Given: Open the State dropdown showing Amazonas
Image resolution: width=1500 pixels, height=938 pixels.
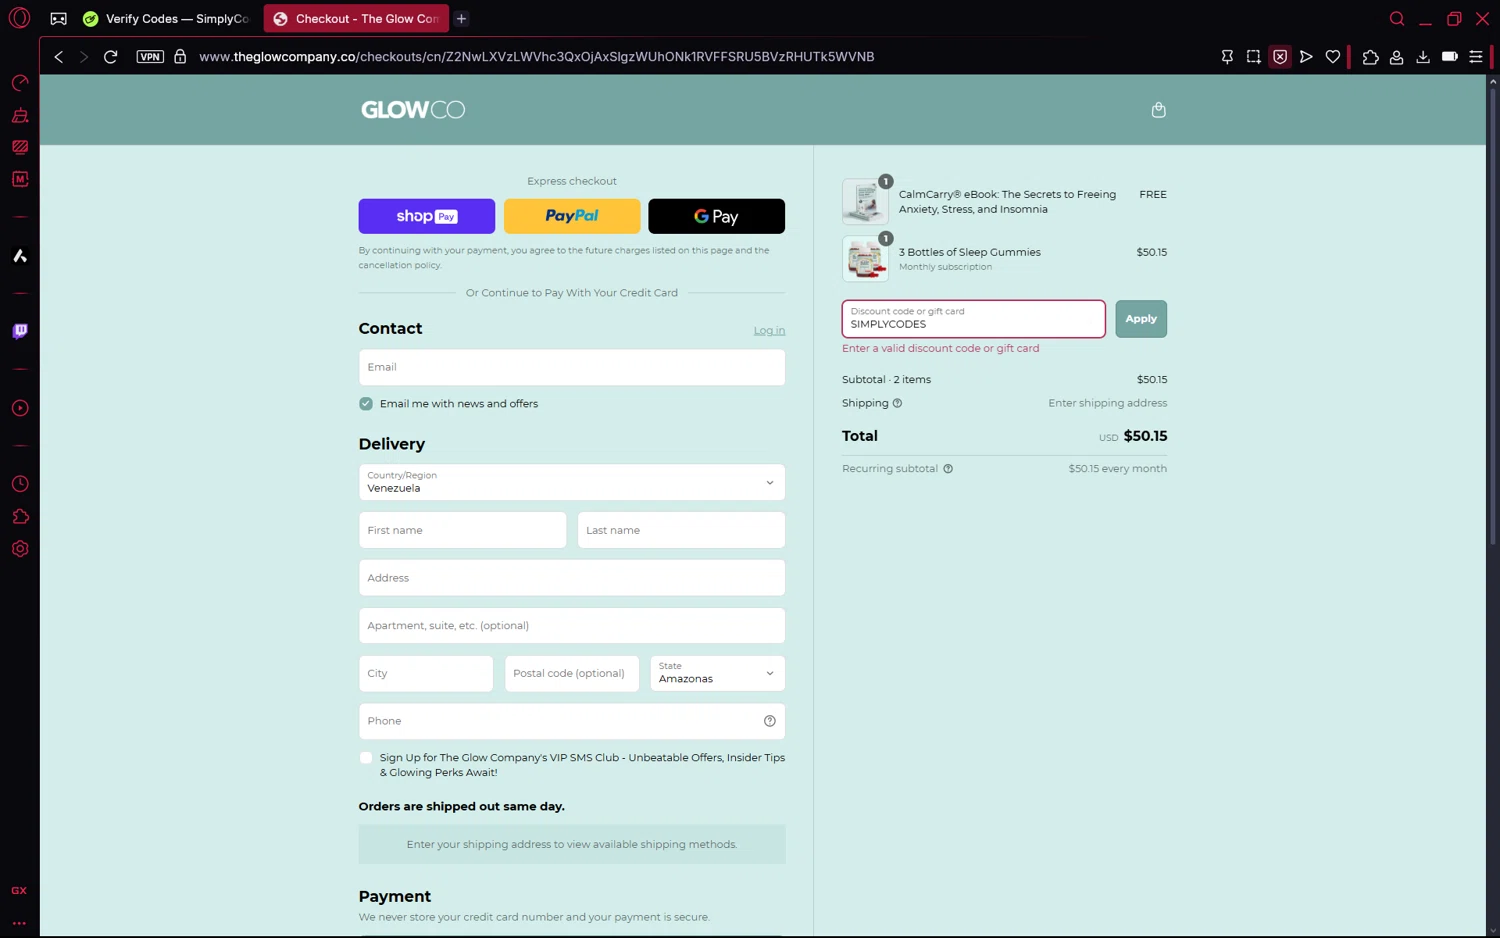Looking at the screenshot, I should [718, 673].
